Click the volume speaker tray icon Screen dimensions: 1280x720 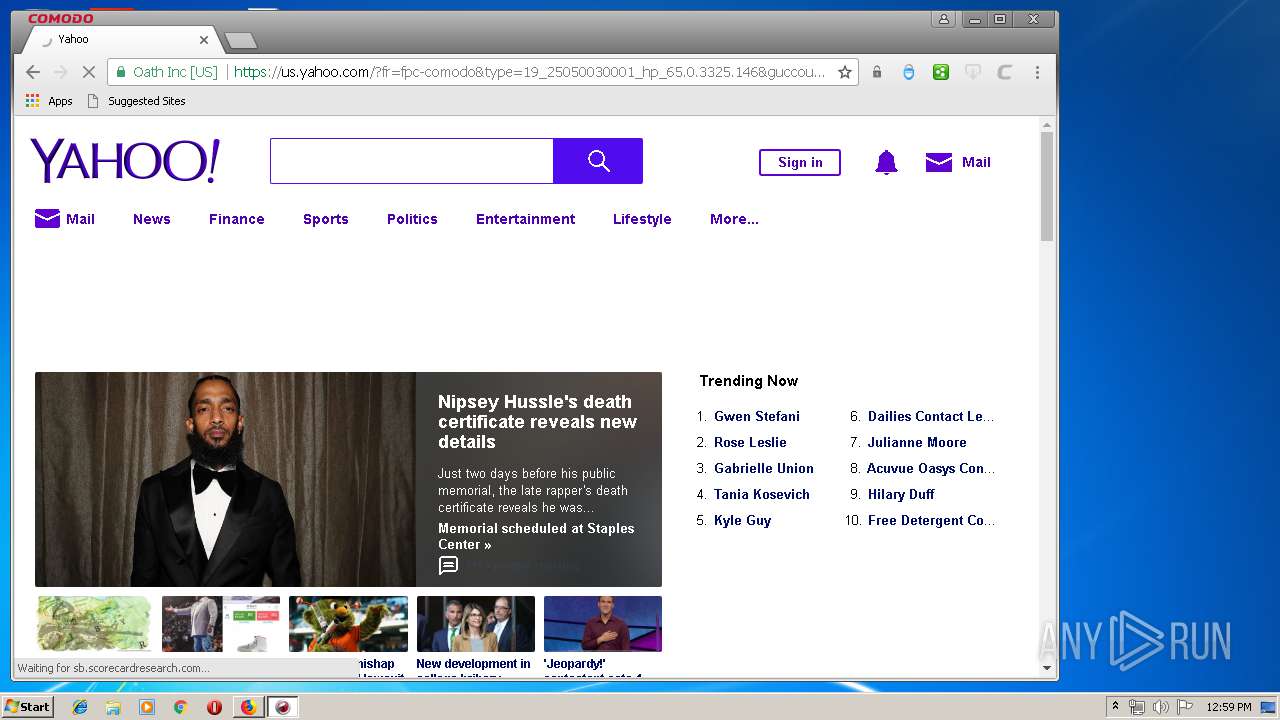coord(1160,707)
